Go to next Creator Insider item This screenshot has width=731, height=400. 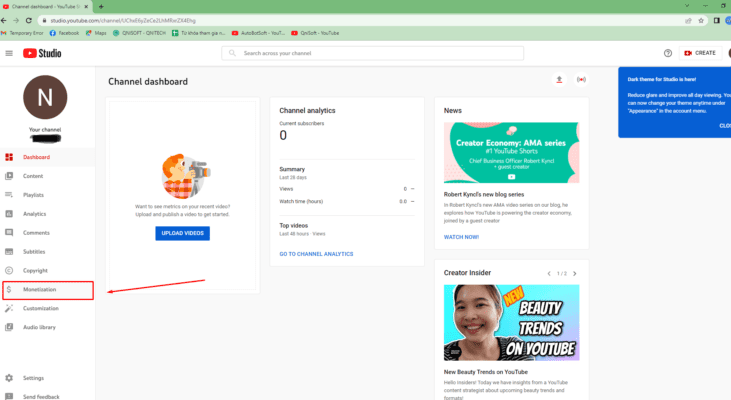pos(574,274)
